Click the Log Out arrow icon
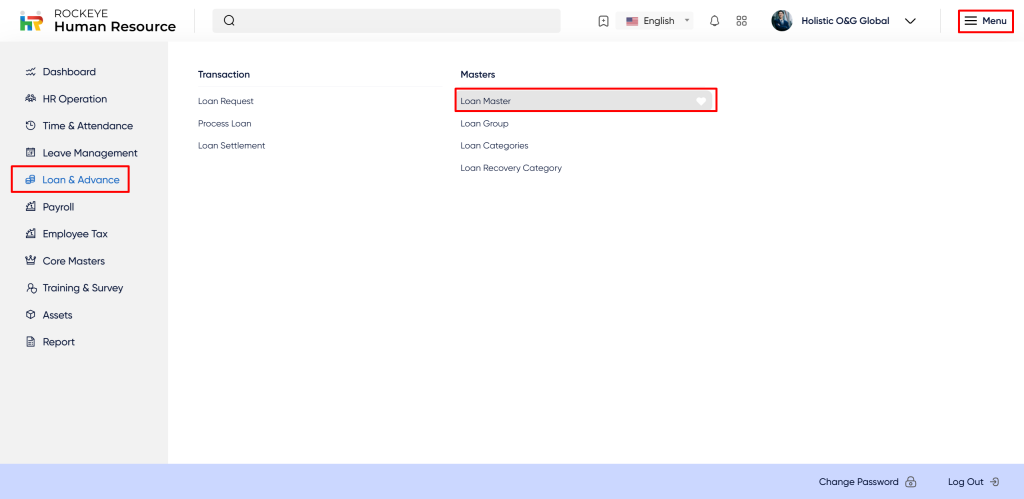Screen dimensions: 1024x499 tap(994, 482)
